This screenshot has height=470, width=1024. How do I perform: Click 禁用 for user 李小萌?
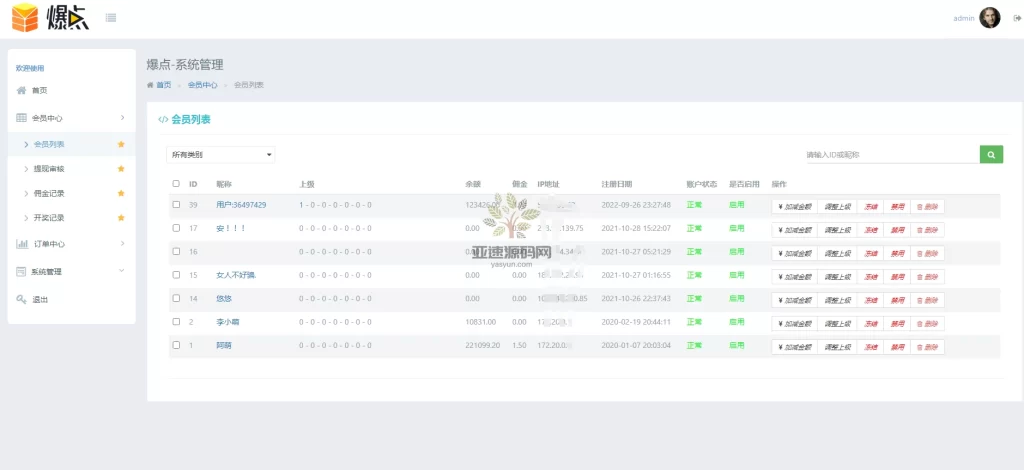(897, 324)
